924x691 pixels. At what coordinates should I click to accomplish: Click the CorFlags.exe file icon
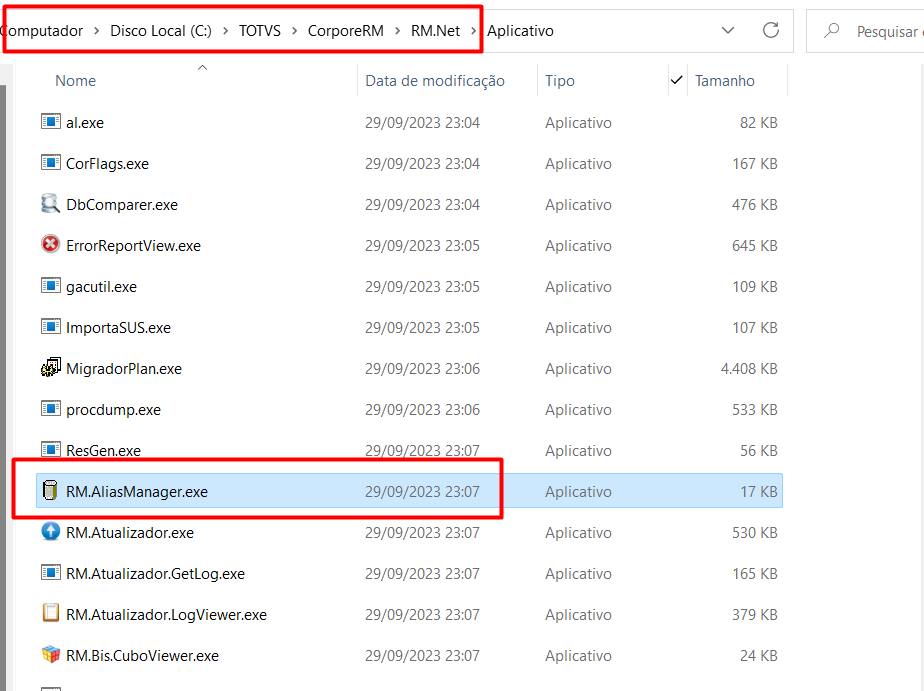(x=51, y=163)
